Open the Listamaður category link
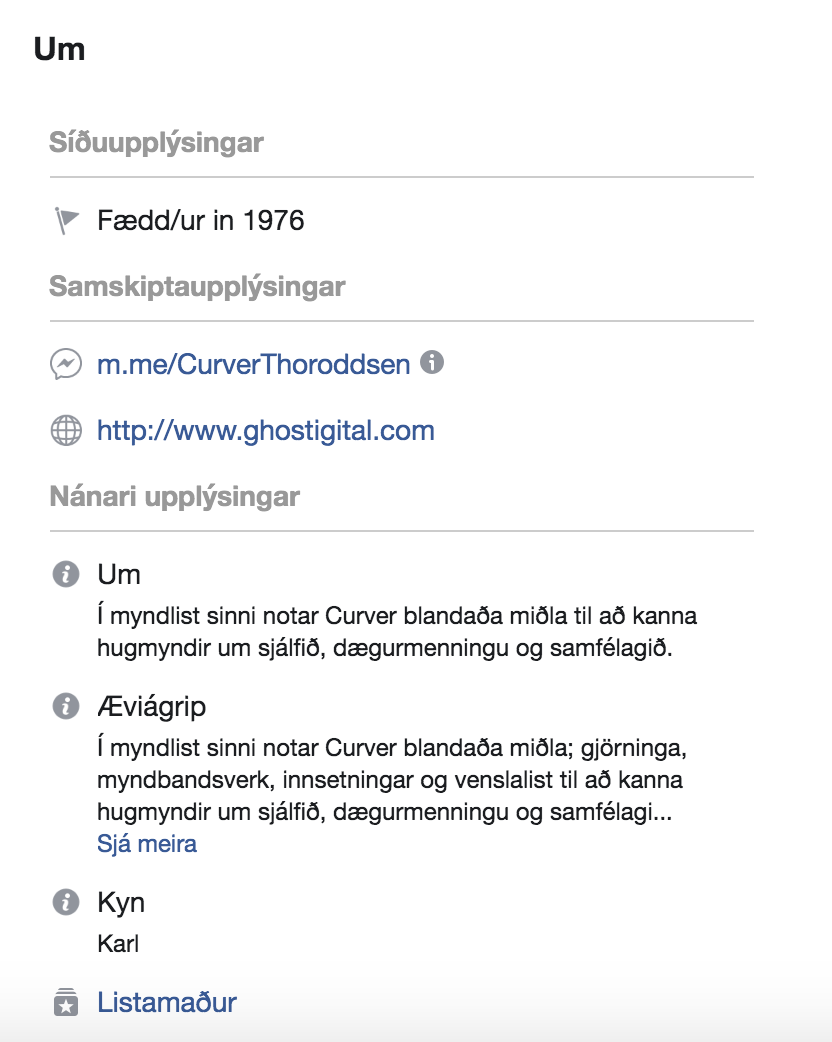 167,1002
